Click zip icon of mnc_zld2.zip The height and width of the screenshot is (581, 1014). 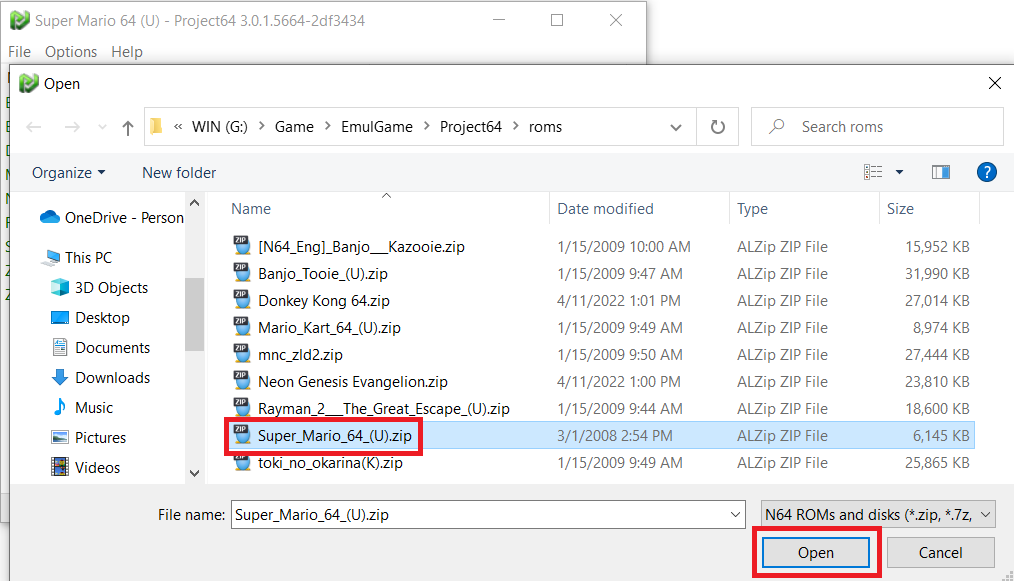(x=242, y=355)
